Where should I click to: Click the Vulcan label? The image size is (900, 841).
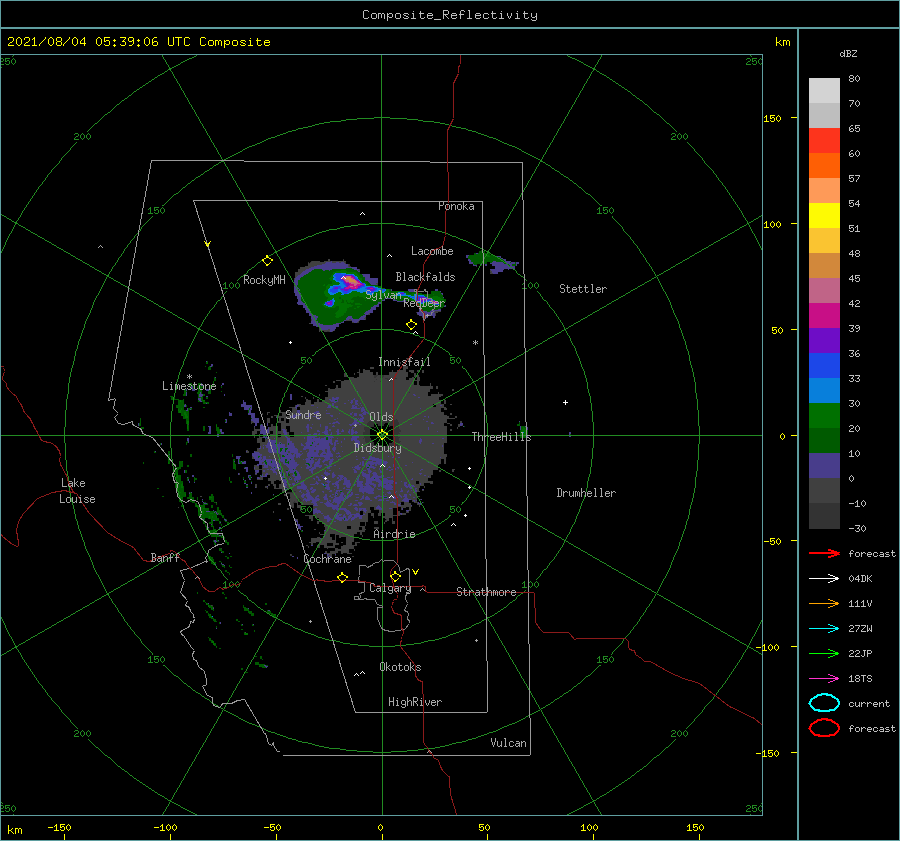[x=509, y=743]
